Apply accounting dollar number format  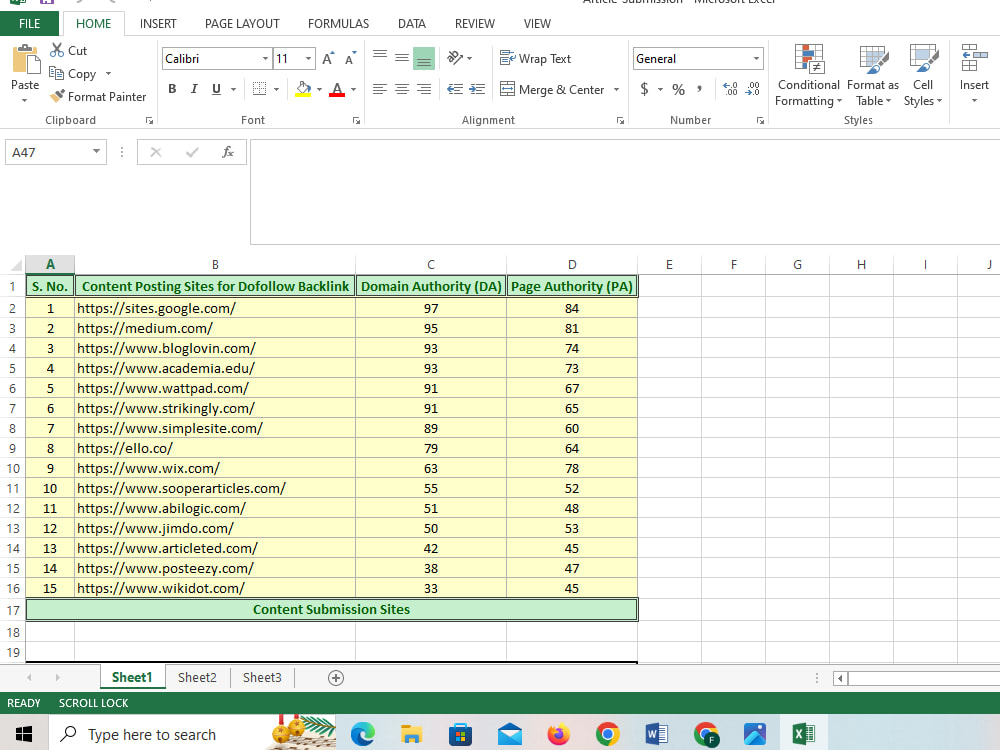click(x=644, y=89)
